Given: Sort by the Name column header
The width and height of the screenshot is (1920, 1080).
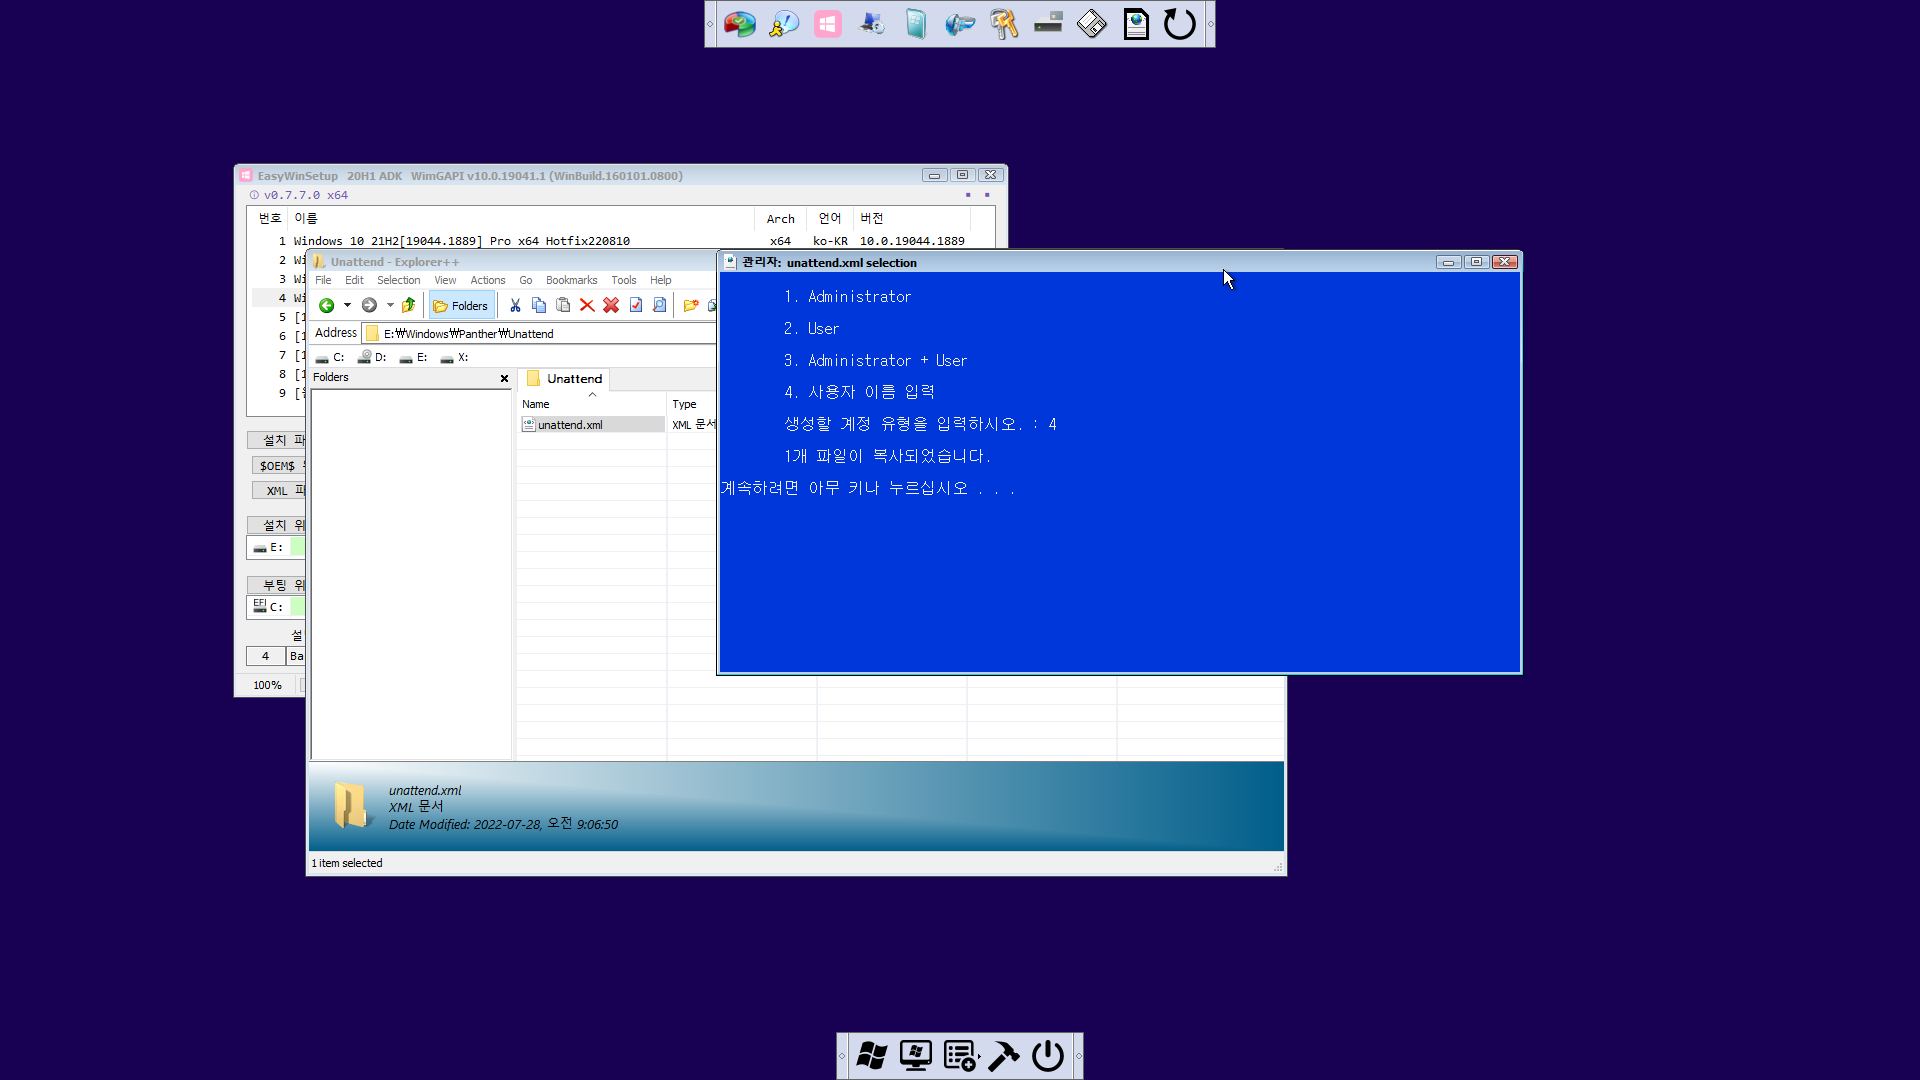Looking at the screenshot, I should pos(592,404).
